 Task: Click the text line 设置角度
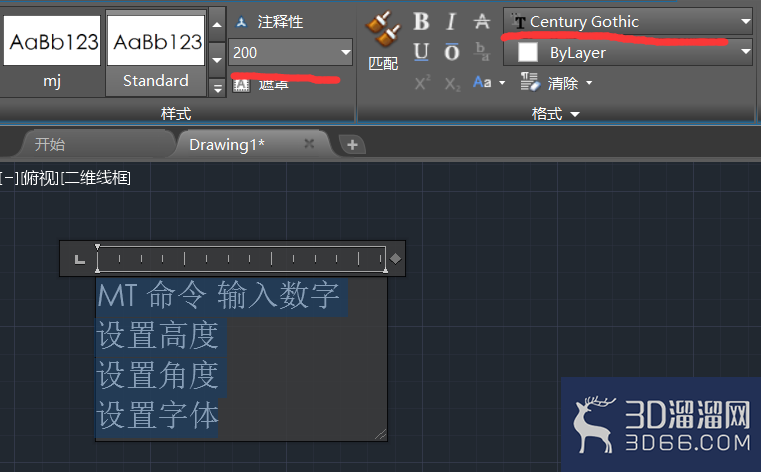[158, 375]
